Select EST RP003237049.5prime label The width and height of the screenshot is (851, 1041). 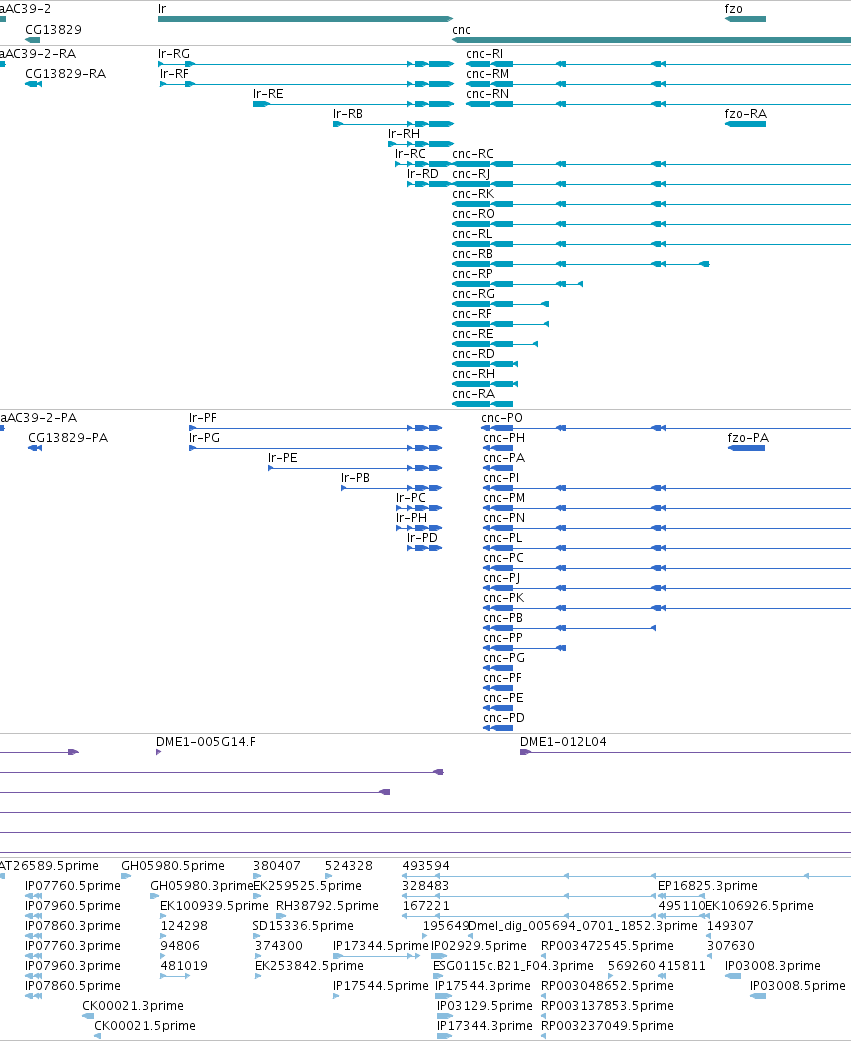pos(607,1026)
